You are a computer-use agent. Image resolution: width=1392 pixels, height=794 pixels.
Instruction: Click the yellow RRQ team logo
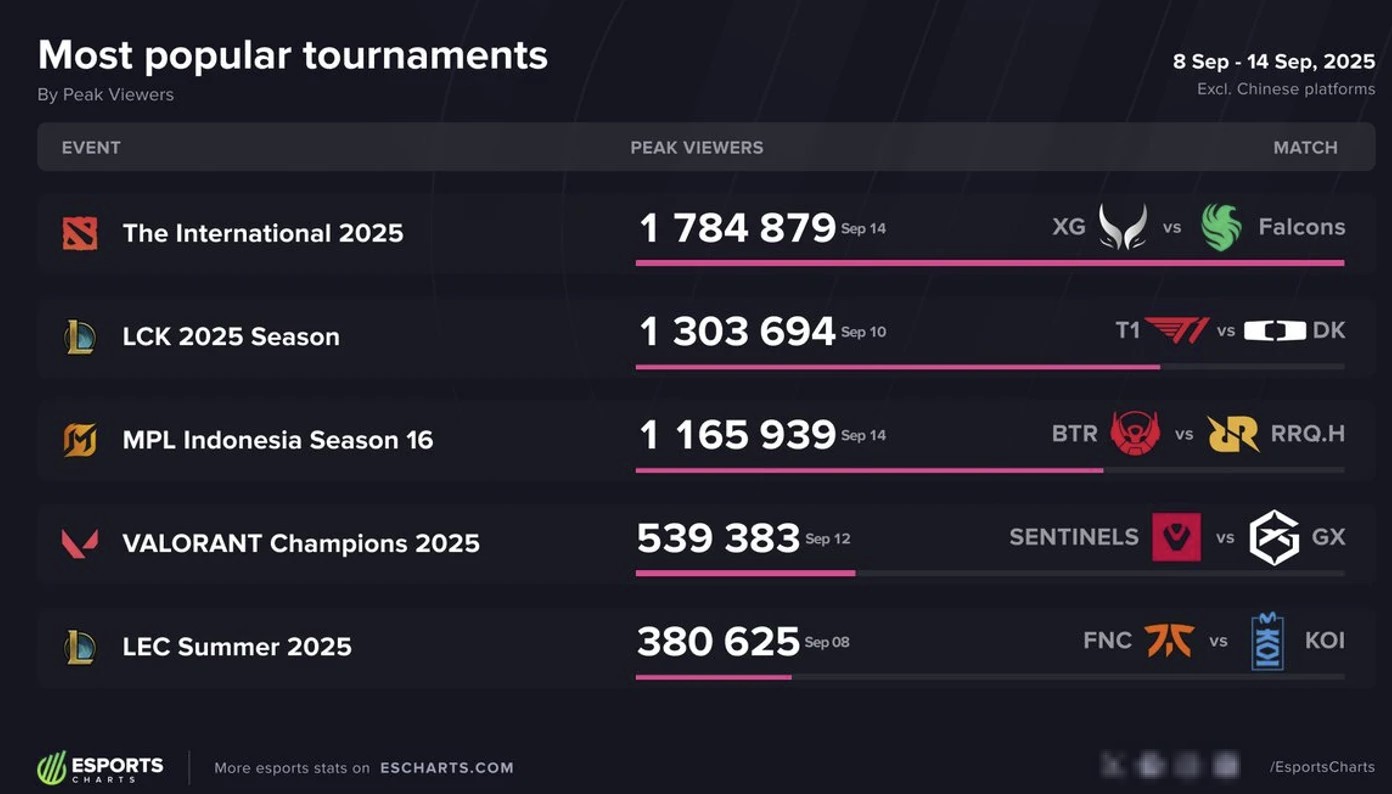(1233, 434)
